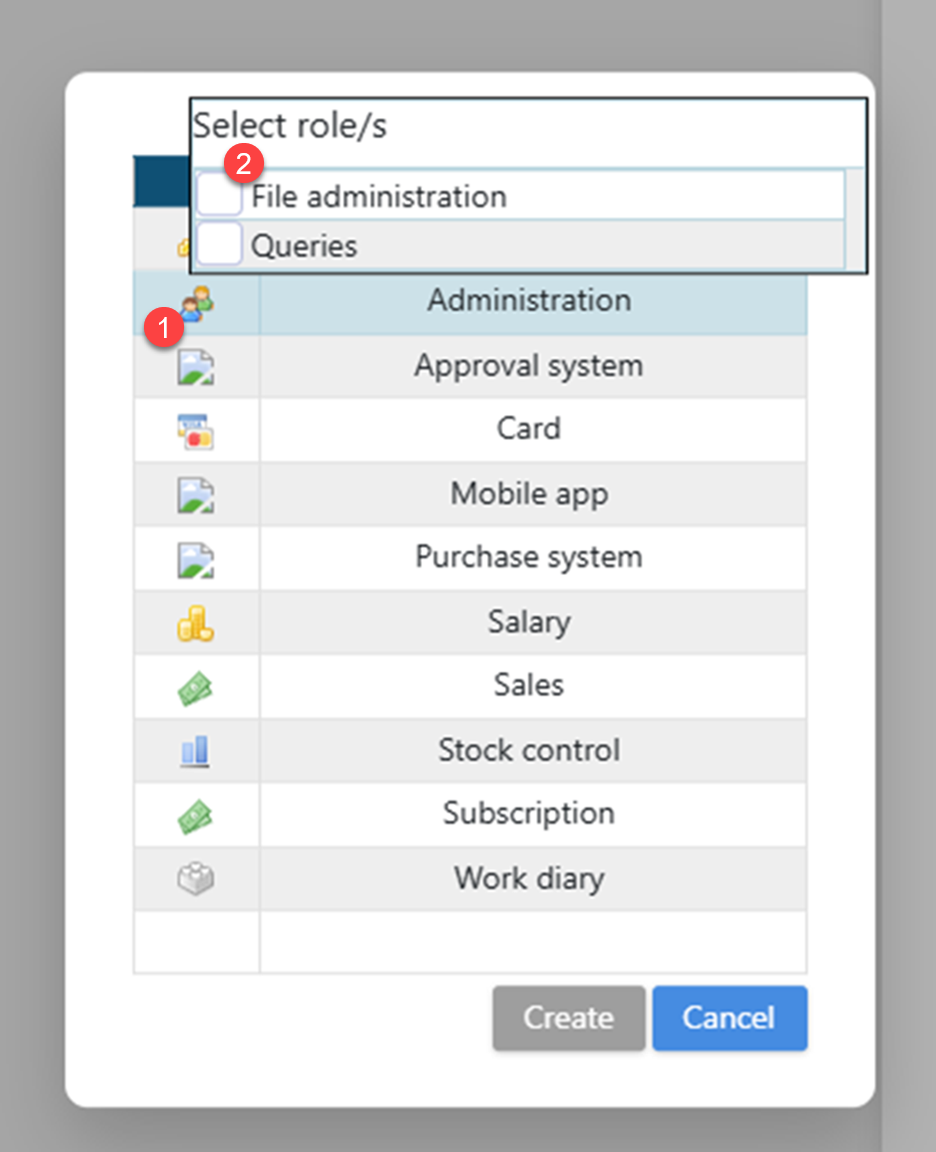Click the Select role/s popup header
Screen dimensions: 936x1152
pos(290,126)
